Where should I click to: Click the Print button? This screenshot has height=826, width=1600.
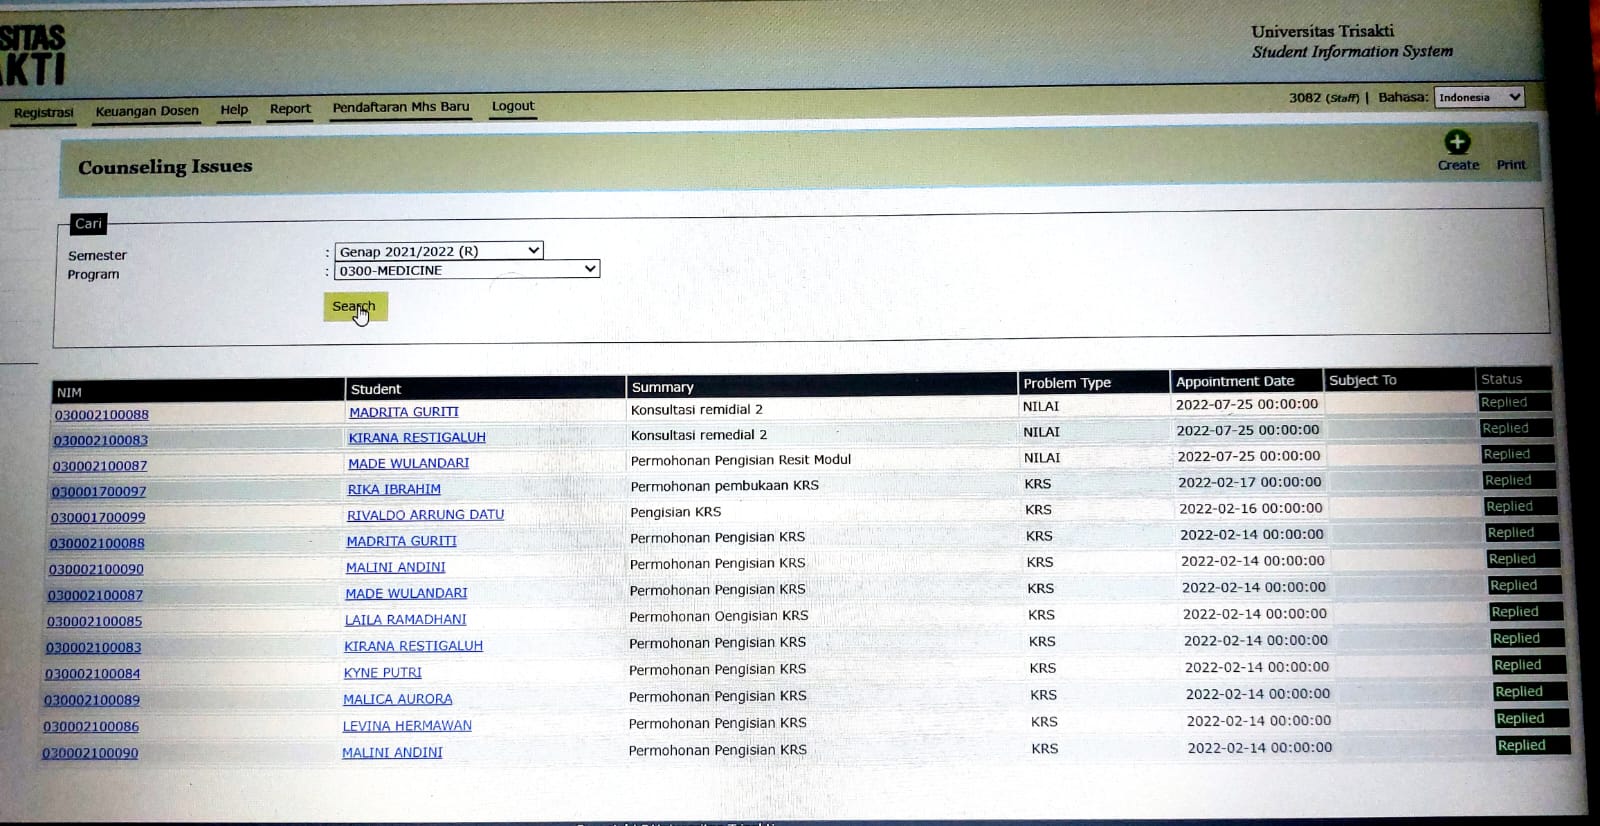[x=1510, y=165]
